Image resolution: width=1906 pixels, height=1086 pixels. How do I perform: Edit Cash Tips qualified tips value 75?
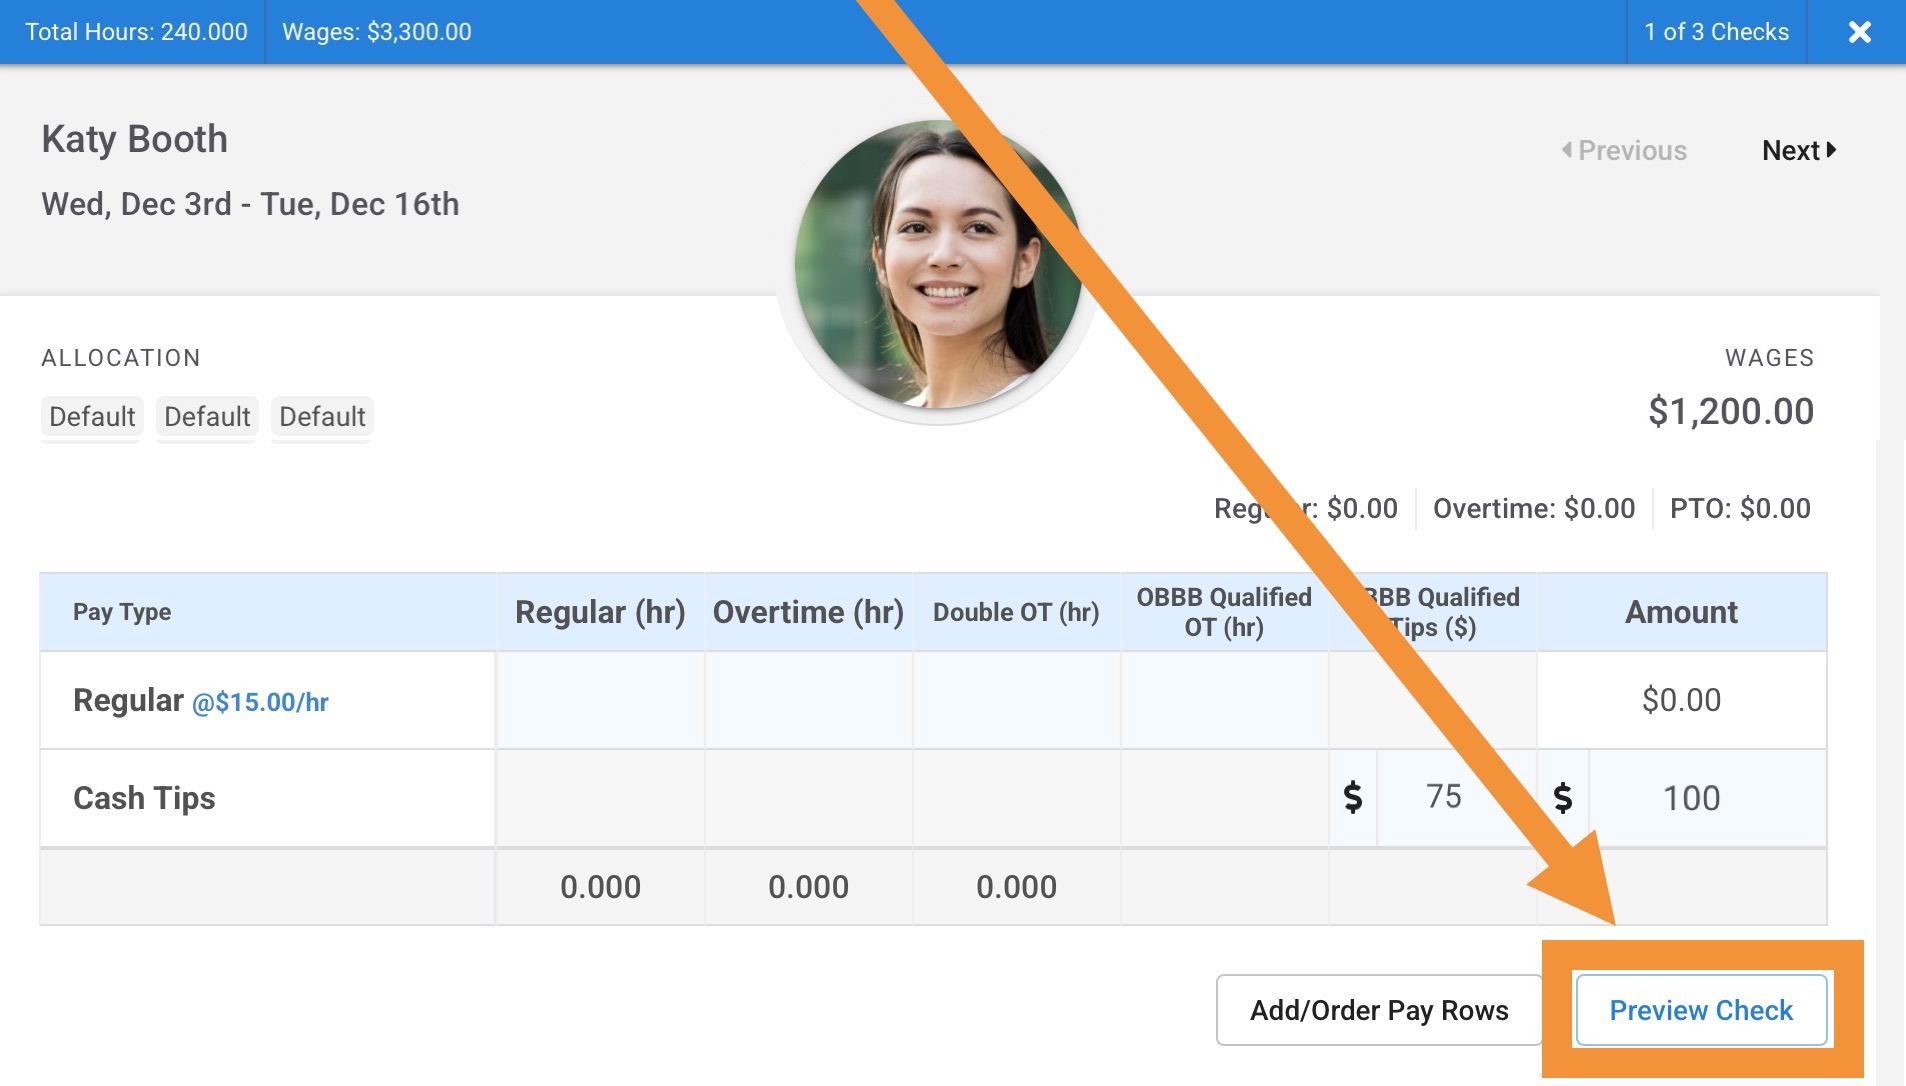[1444, 797]
